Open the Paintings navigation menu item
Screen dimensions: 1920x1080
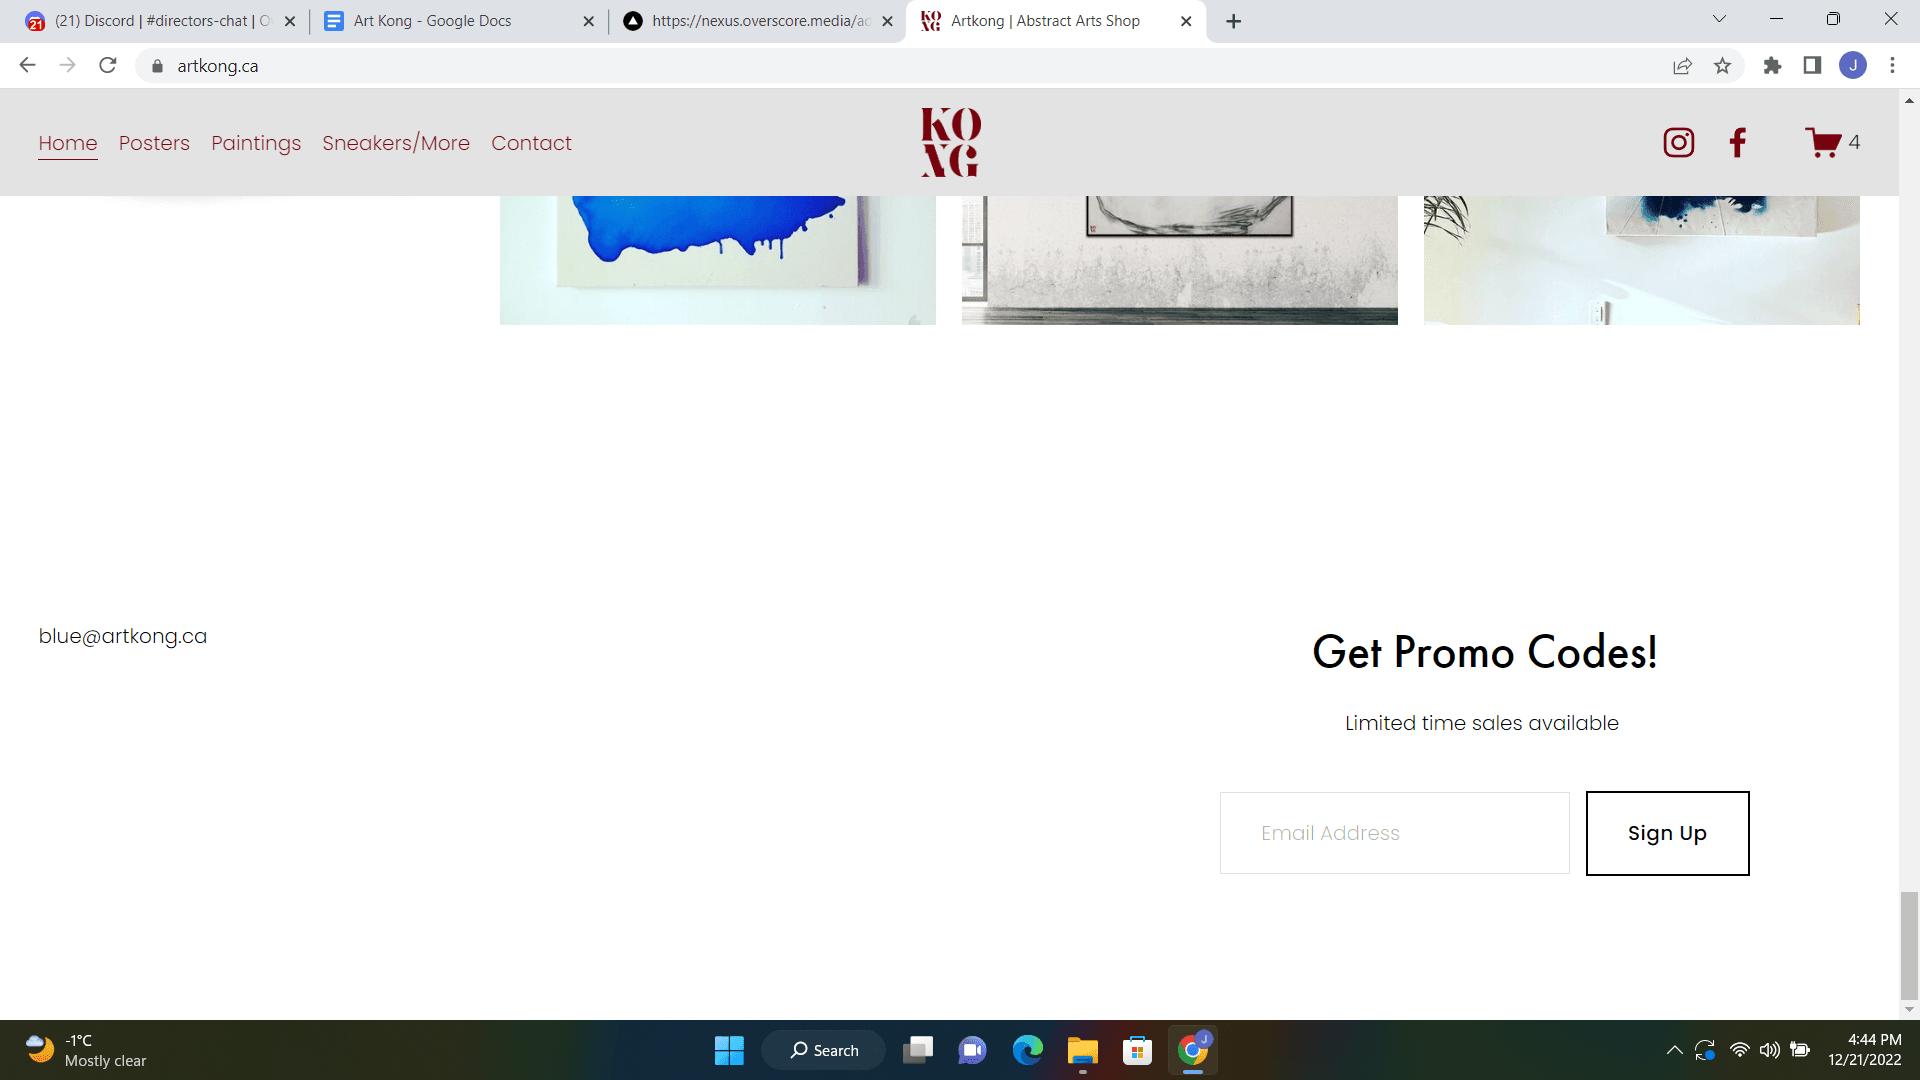[255, 142]
